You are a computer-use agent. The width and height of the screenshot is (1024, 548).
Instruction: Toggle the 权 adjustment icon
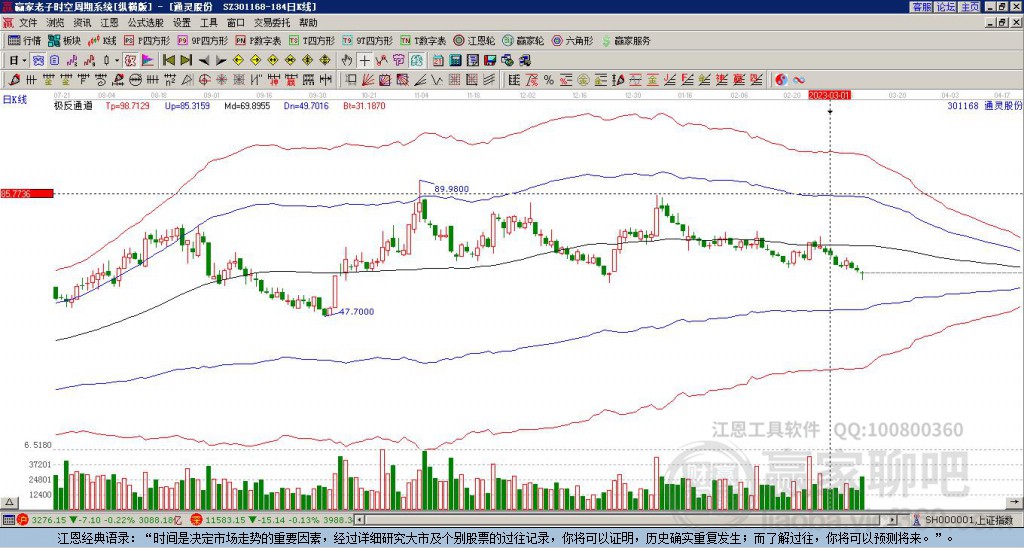click(131, 61)
